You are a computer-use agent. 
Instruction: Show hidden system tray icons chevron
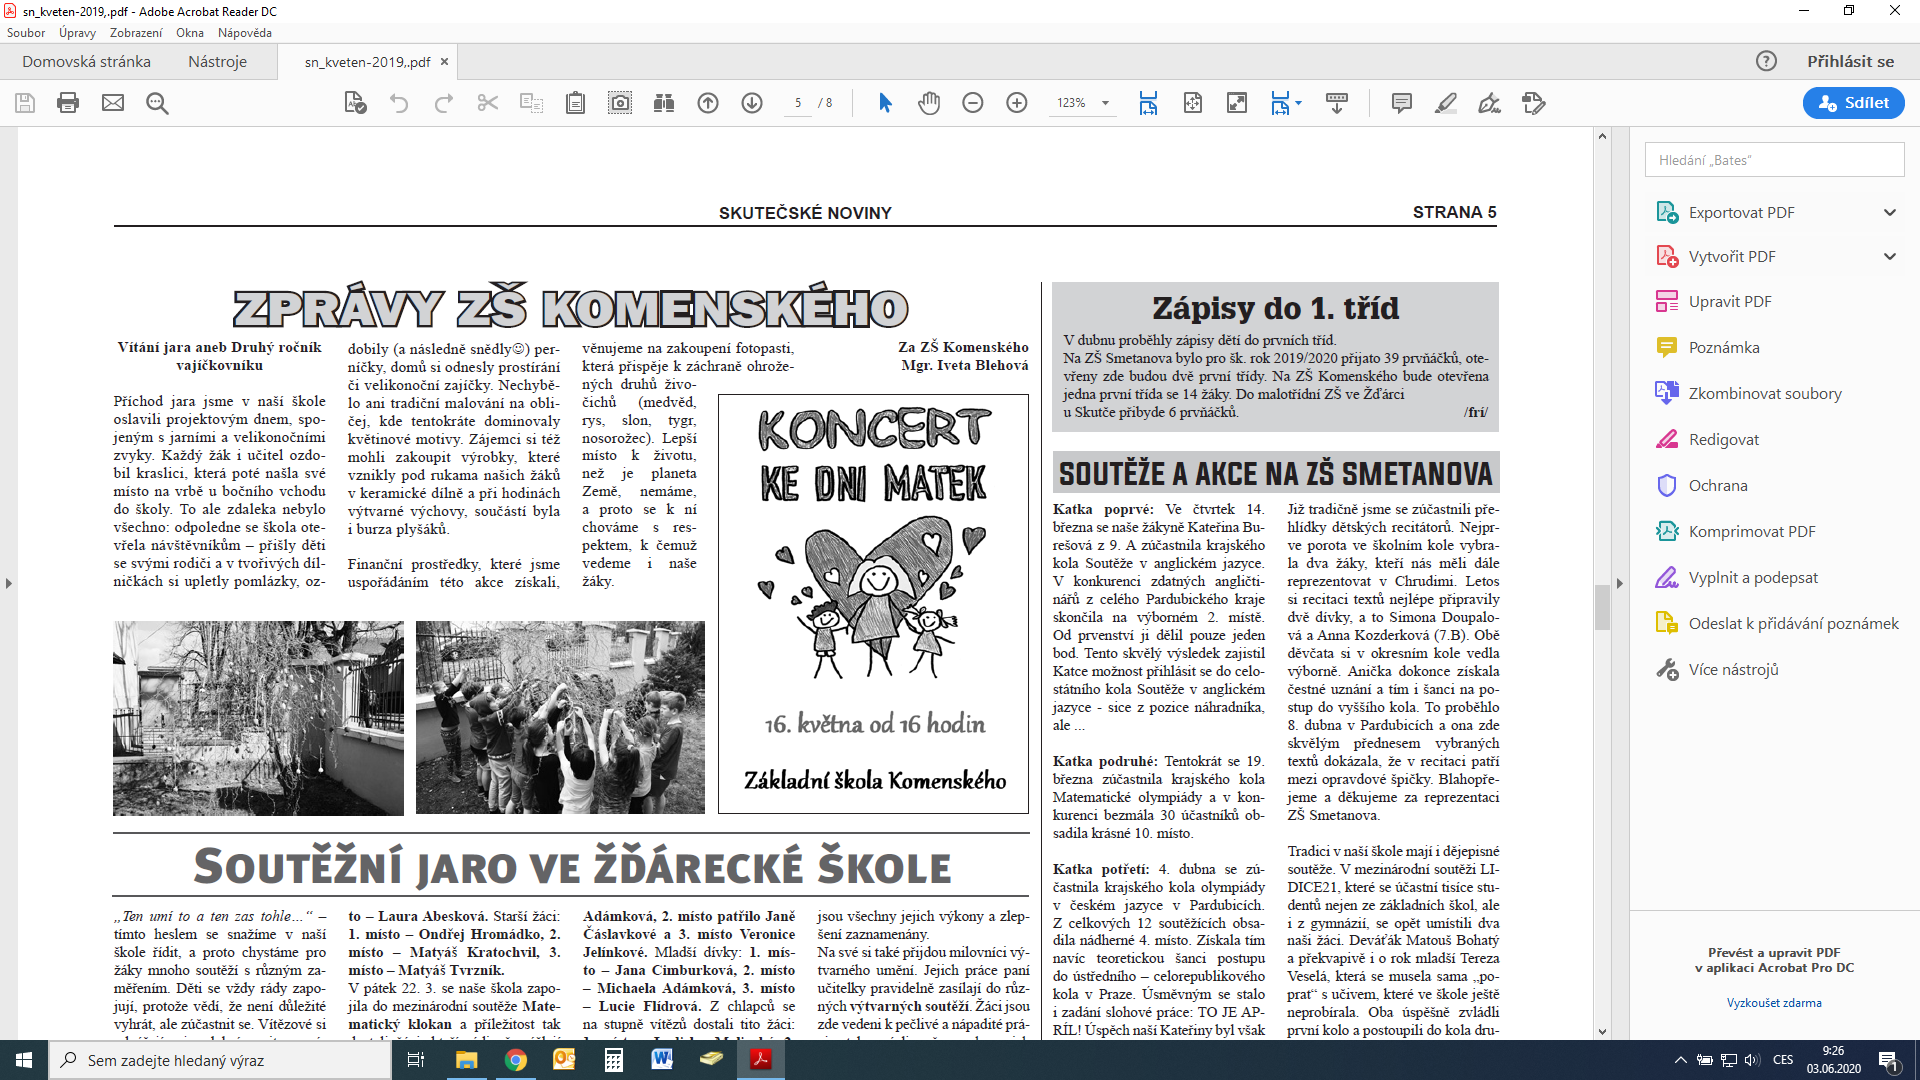[1680, 1060]
